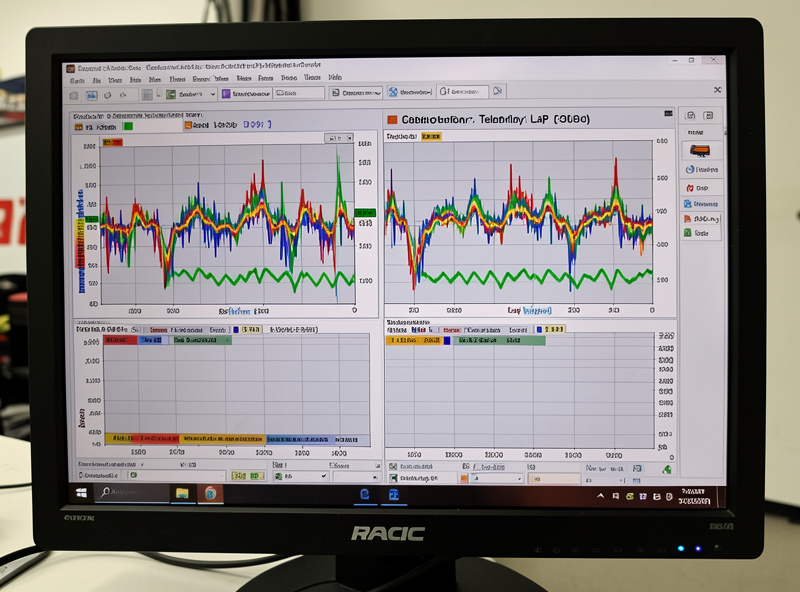This screenshot has height=592, width=800.
Task: Click the long green legend bar in lower-right chart
Action: (x=499, y=340)
